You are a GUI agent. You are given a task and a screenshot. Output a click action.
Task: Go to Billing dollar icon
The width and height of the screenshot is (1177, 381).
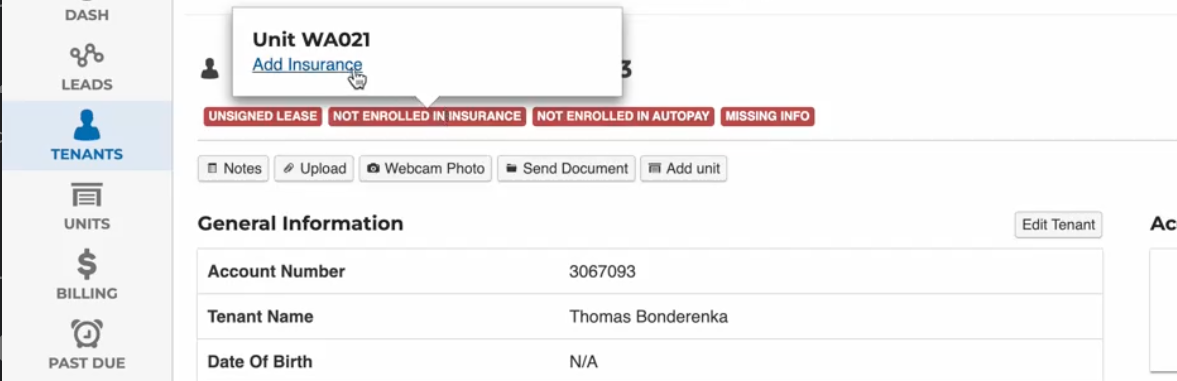(x=86, y=265)
